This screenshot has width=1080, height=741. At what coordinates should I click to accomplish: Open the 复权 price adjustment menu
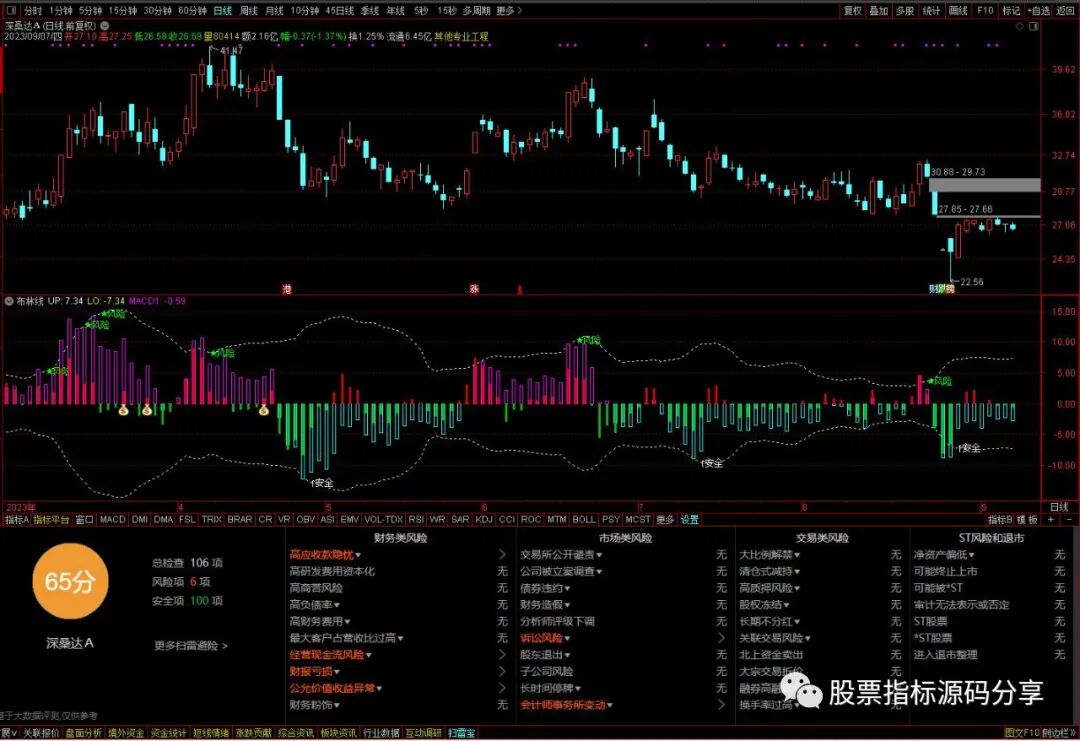click(853, 10)
